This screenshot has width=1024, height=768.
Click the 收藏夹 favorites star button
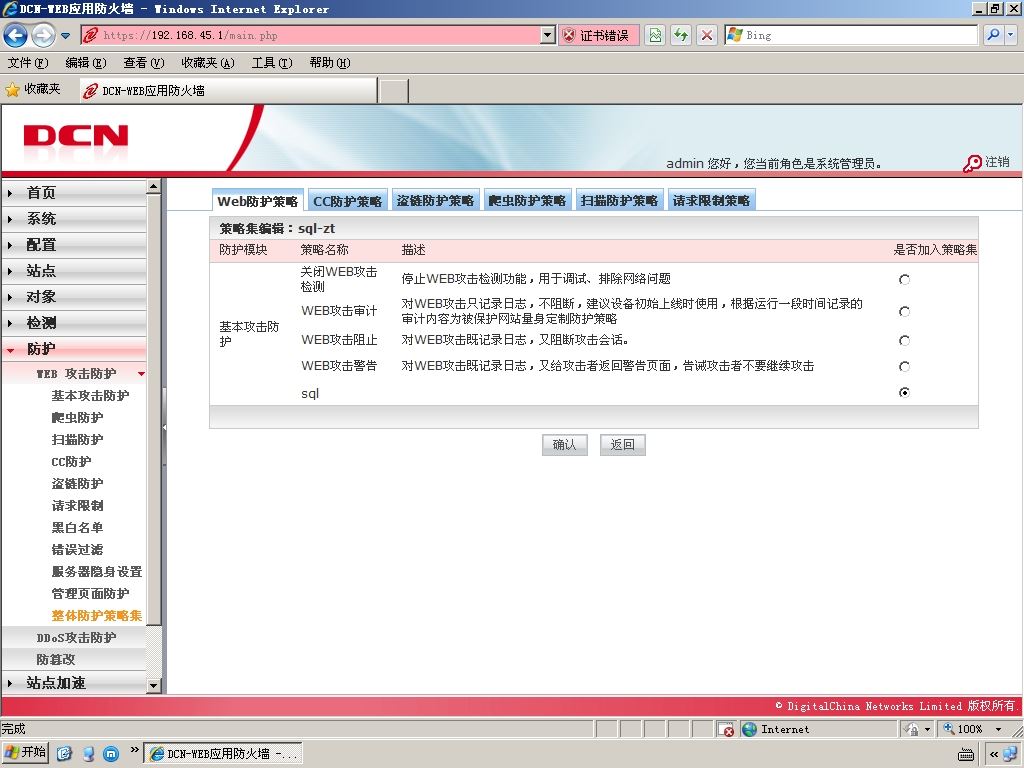(x=33, y=89)
